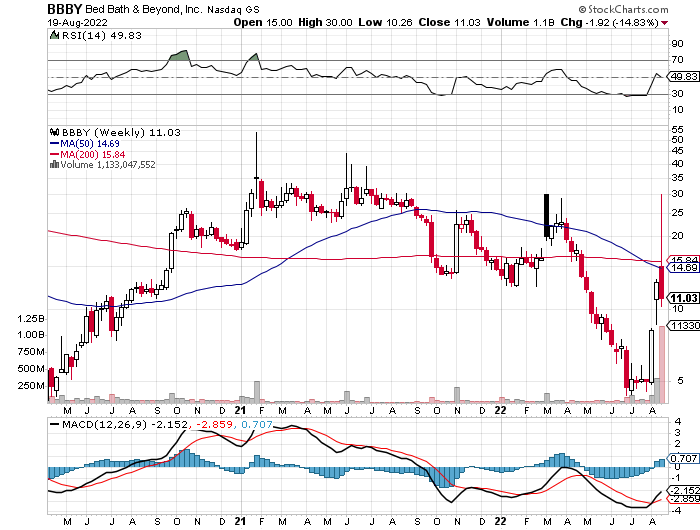This screenshot has width=700, height=530.
Task: Click the 21 year label under price chart
Action: pos(240,410)
